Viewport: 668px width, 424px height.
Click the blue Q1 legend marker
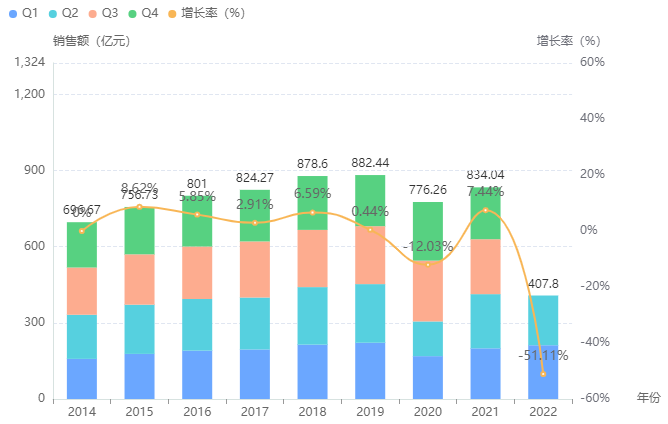(x=13, y=13)
